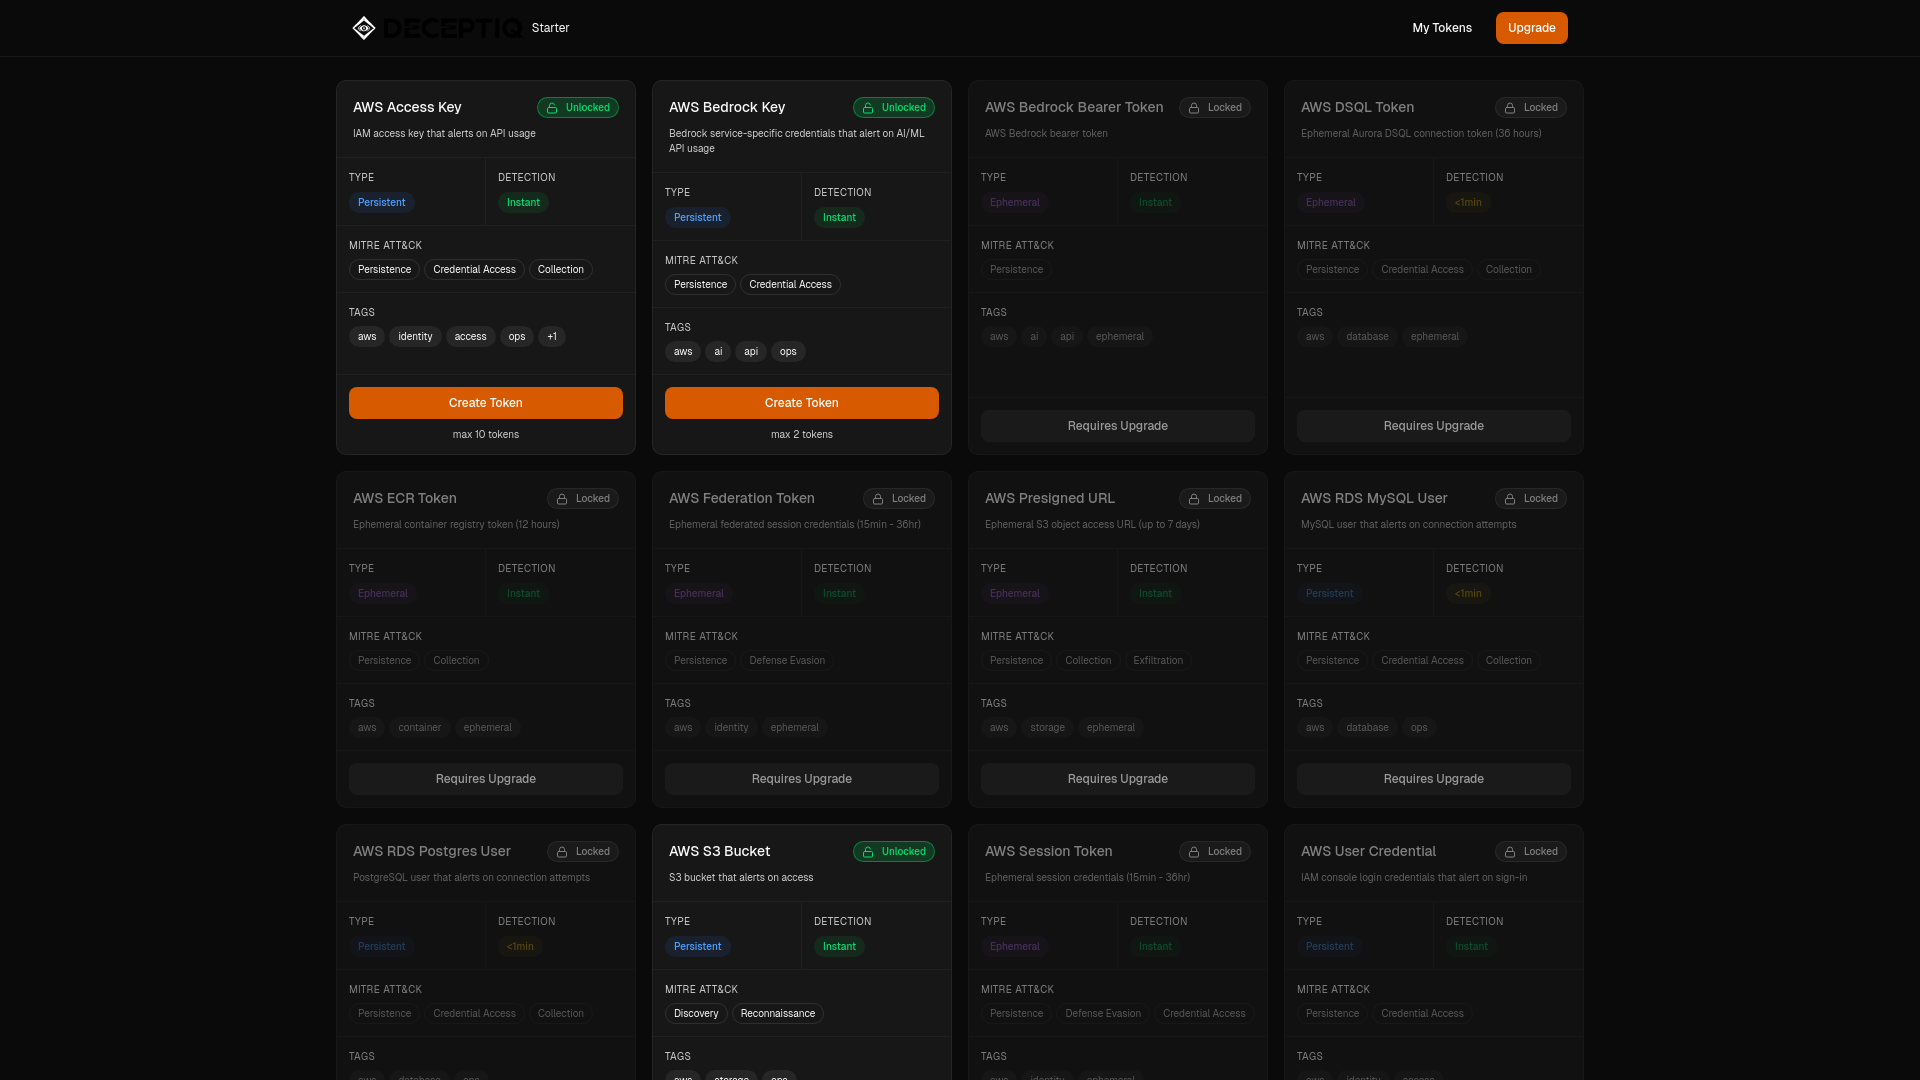Click the unlocked icon on AWS S3 Bucket
The width and height of the screenshot is (1920, 1080).
[868, 852]
